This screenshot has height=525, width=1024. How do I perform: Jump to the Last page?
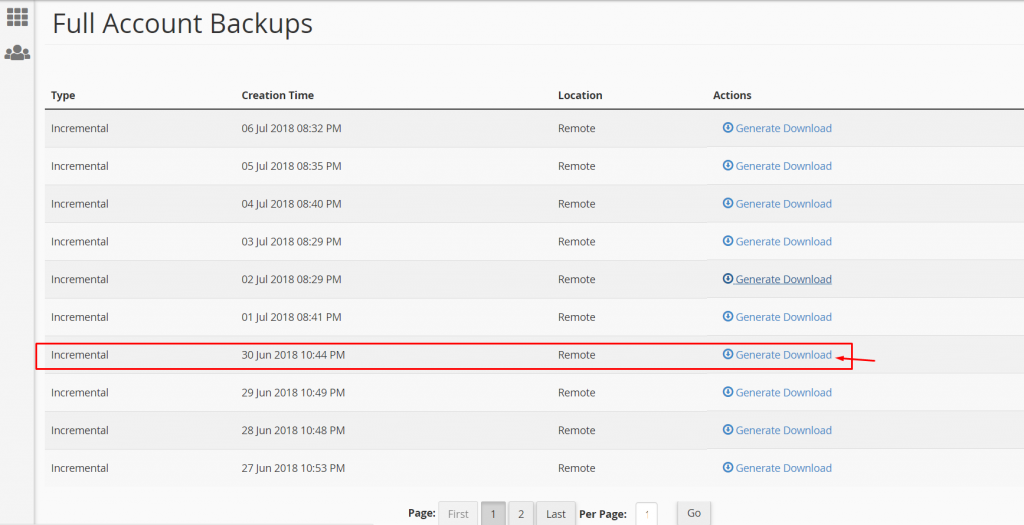pos(556,514)
